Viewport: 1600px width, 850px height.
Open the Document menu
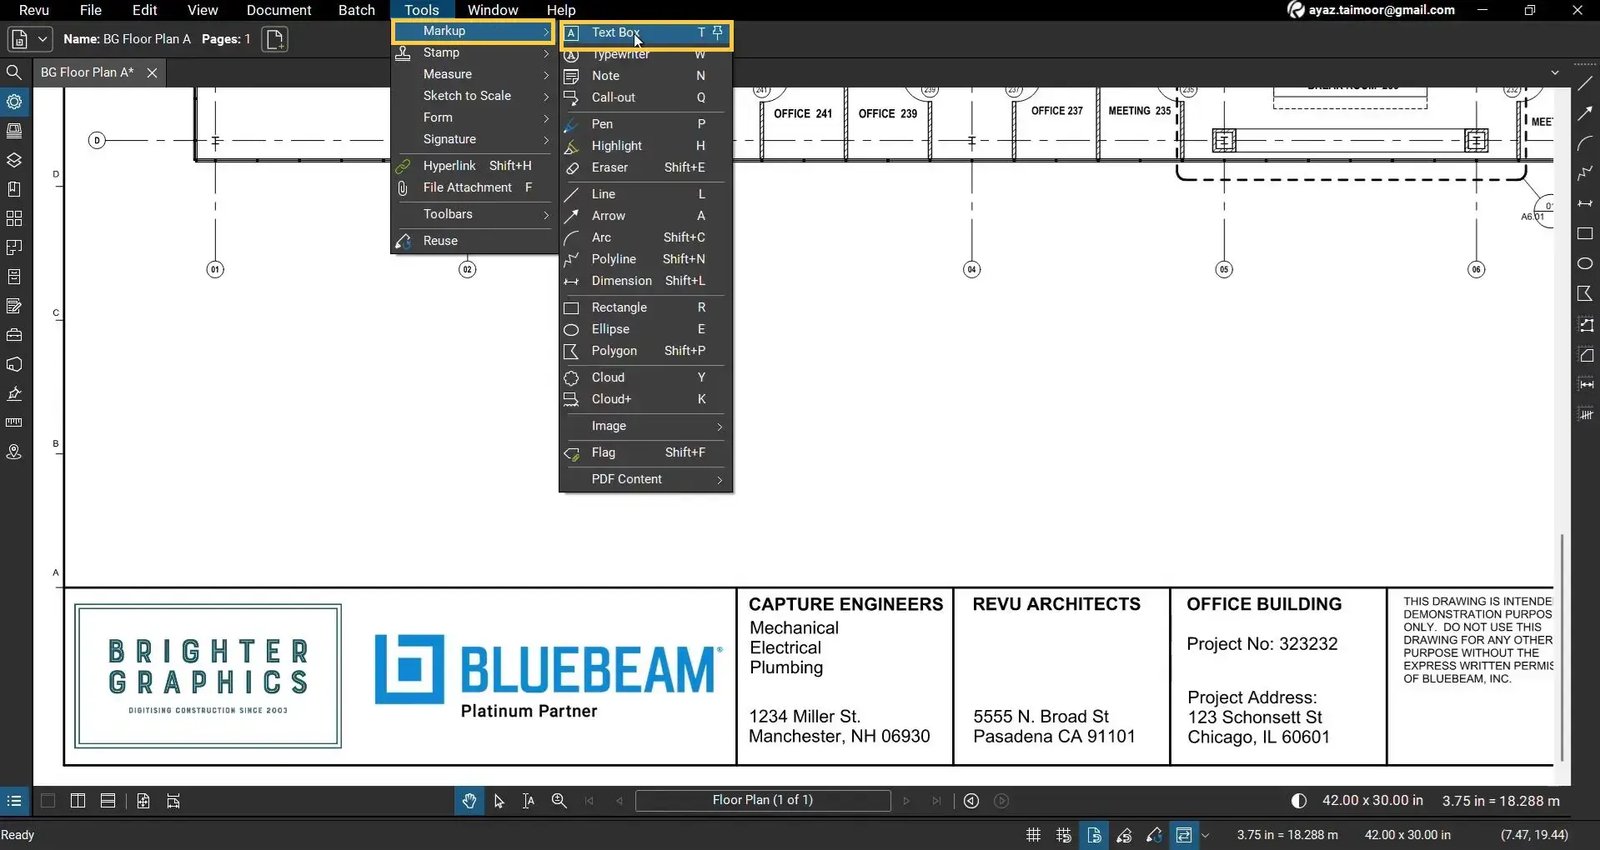[x=279, y=10]
